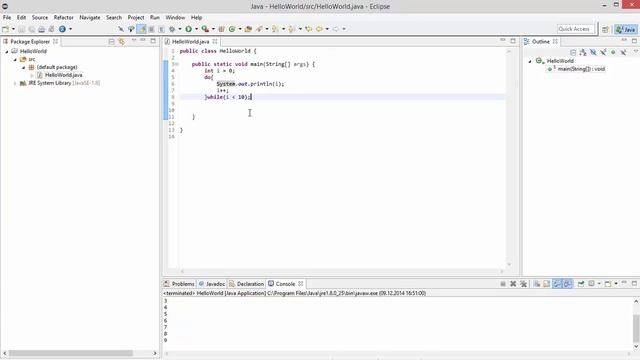Toggle Hide Non-Public Members in Outline
Viewport: 640px width, 360px height.
pyautogui.click(x=613, y=53)
